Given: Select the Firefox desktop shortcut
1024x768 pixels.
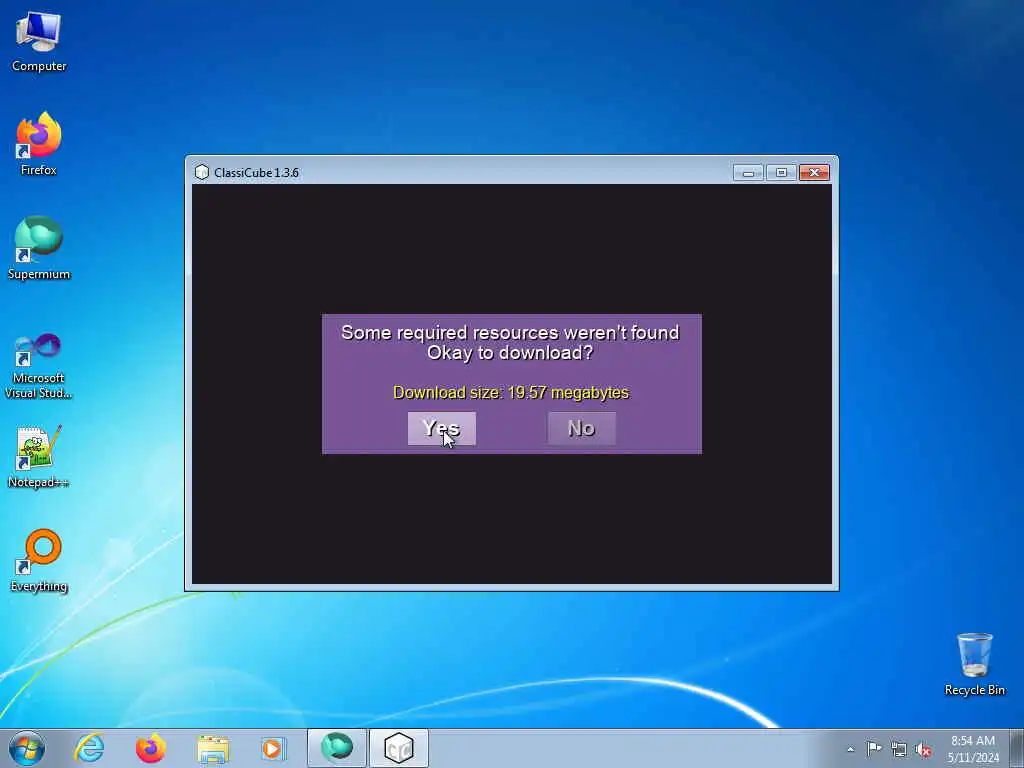Looking at the screenshot, I should 39,144.
